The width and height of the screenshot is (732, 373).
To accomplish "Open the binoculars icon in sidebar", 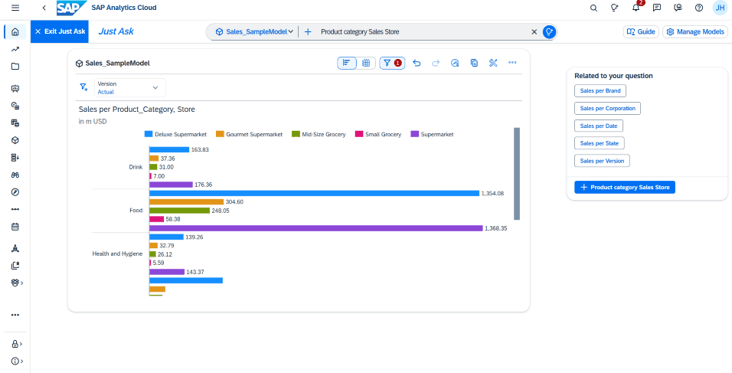I will tap(15, 175).
